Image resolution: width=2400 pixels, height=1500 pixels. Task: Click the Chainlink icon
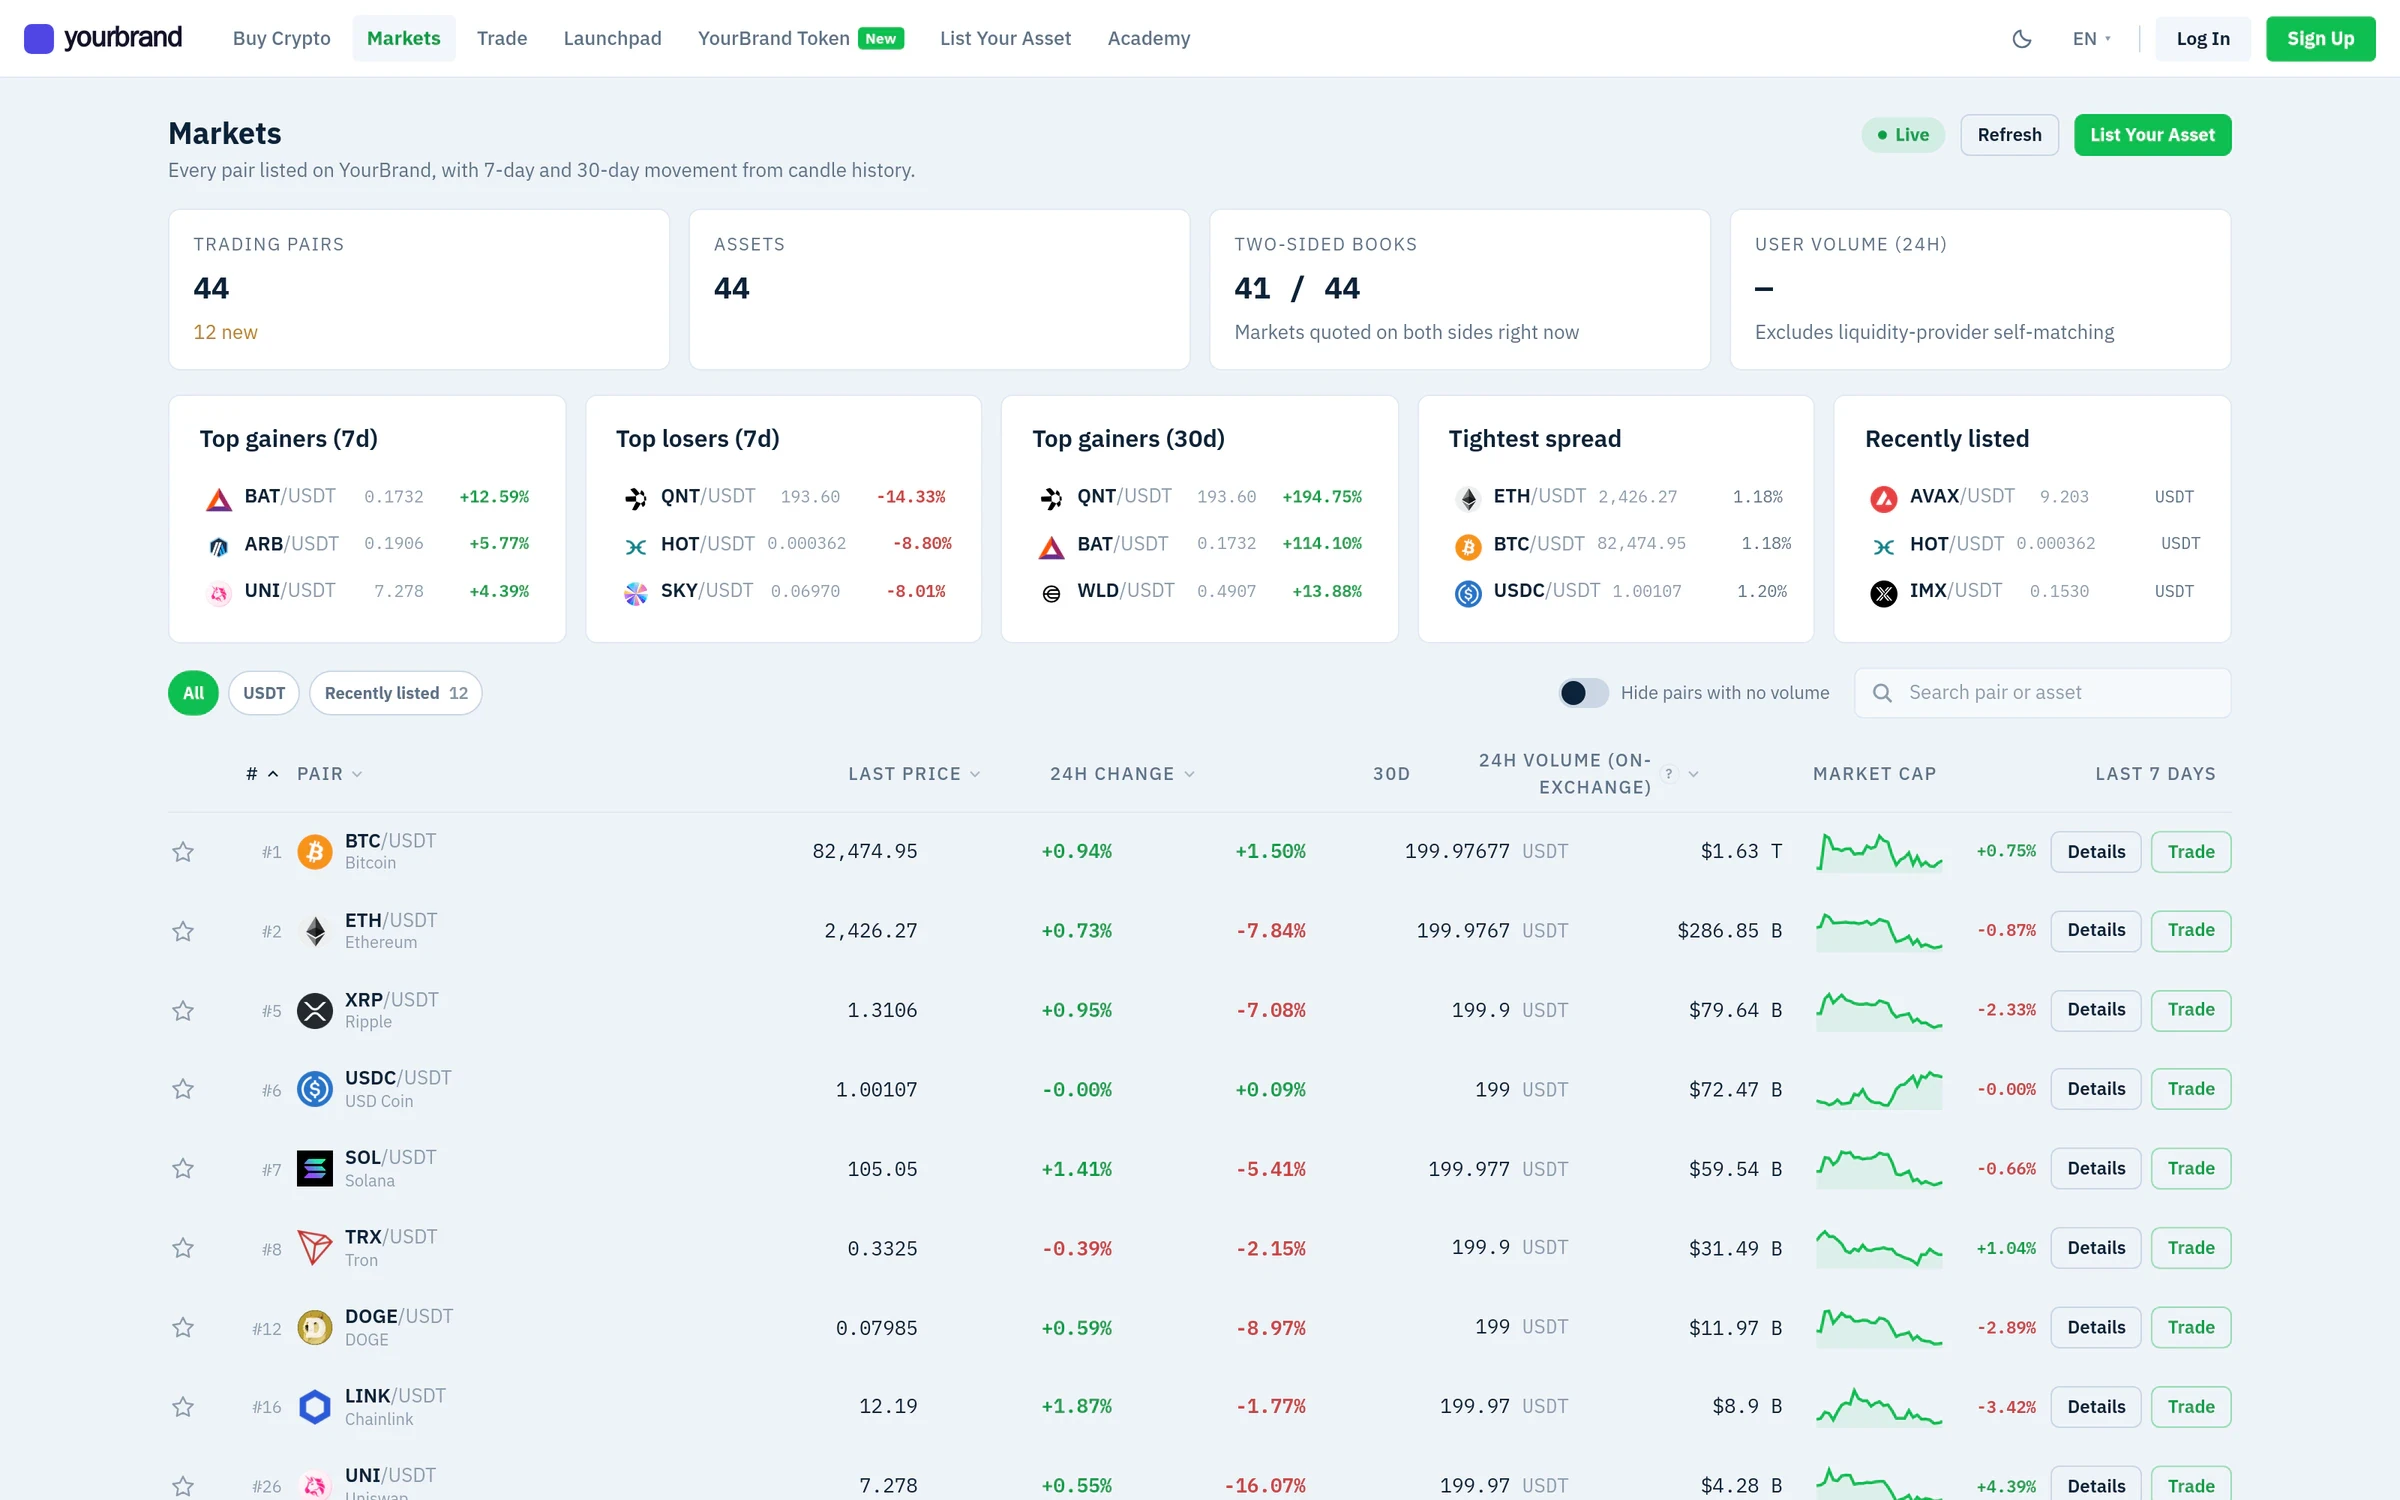point(315,1407)
